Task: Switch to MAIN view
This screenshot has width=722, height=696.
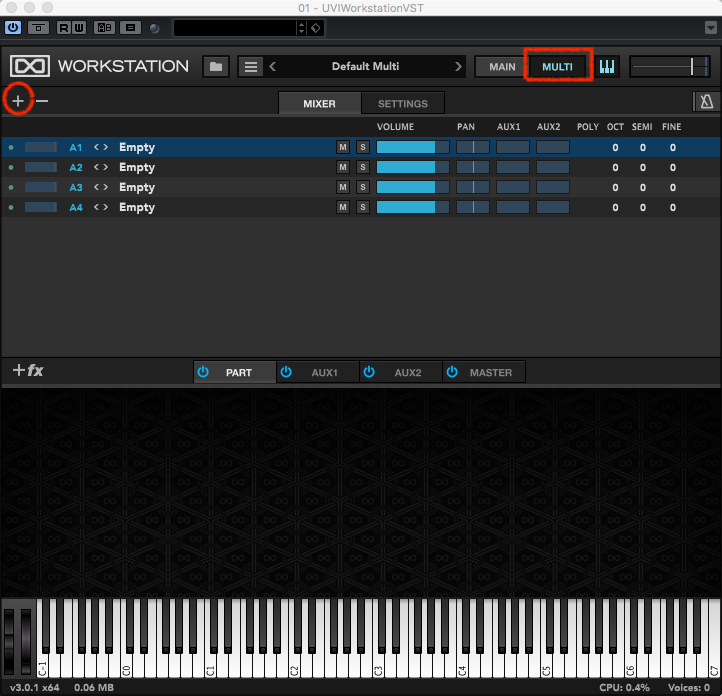Action: pos(502,67)
